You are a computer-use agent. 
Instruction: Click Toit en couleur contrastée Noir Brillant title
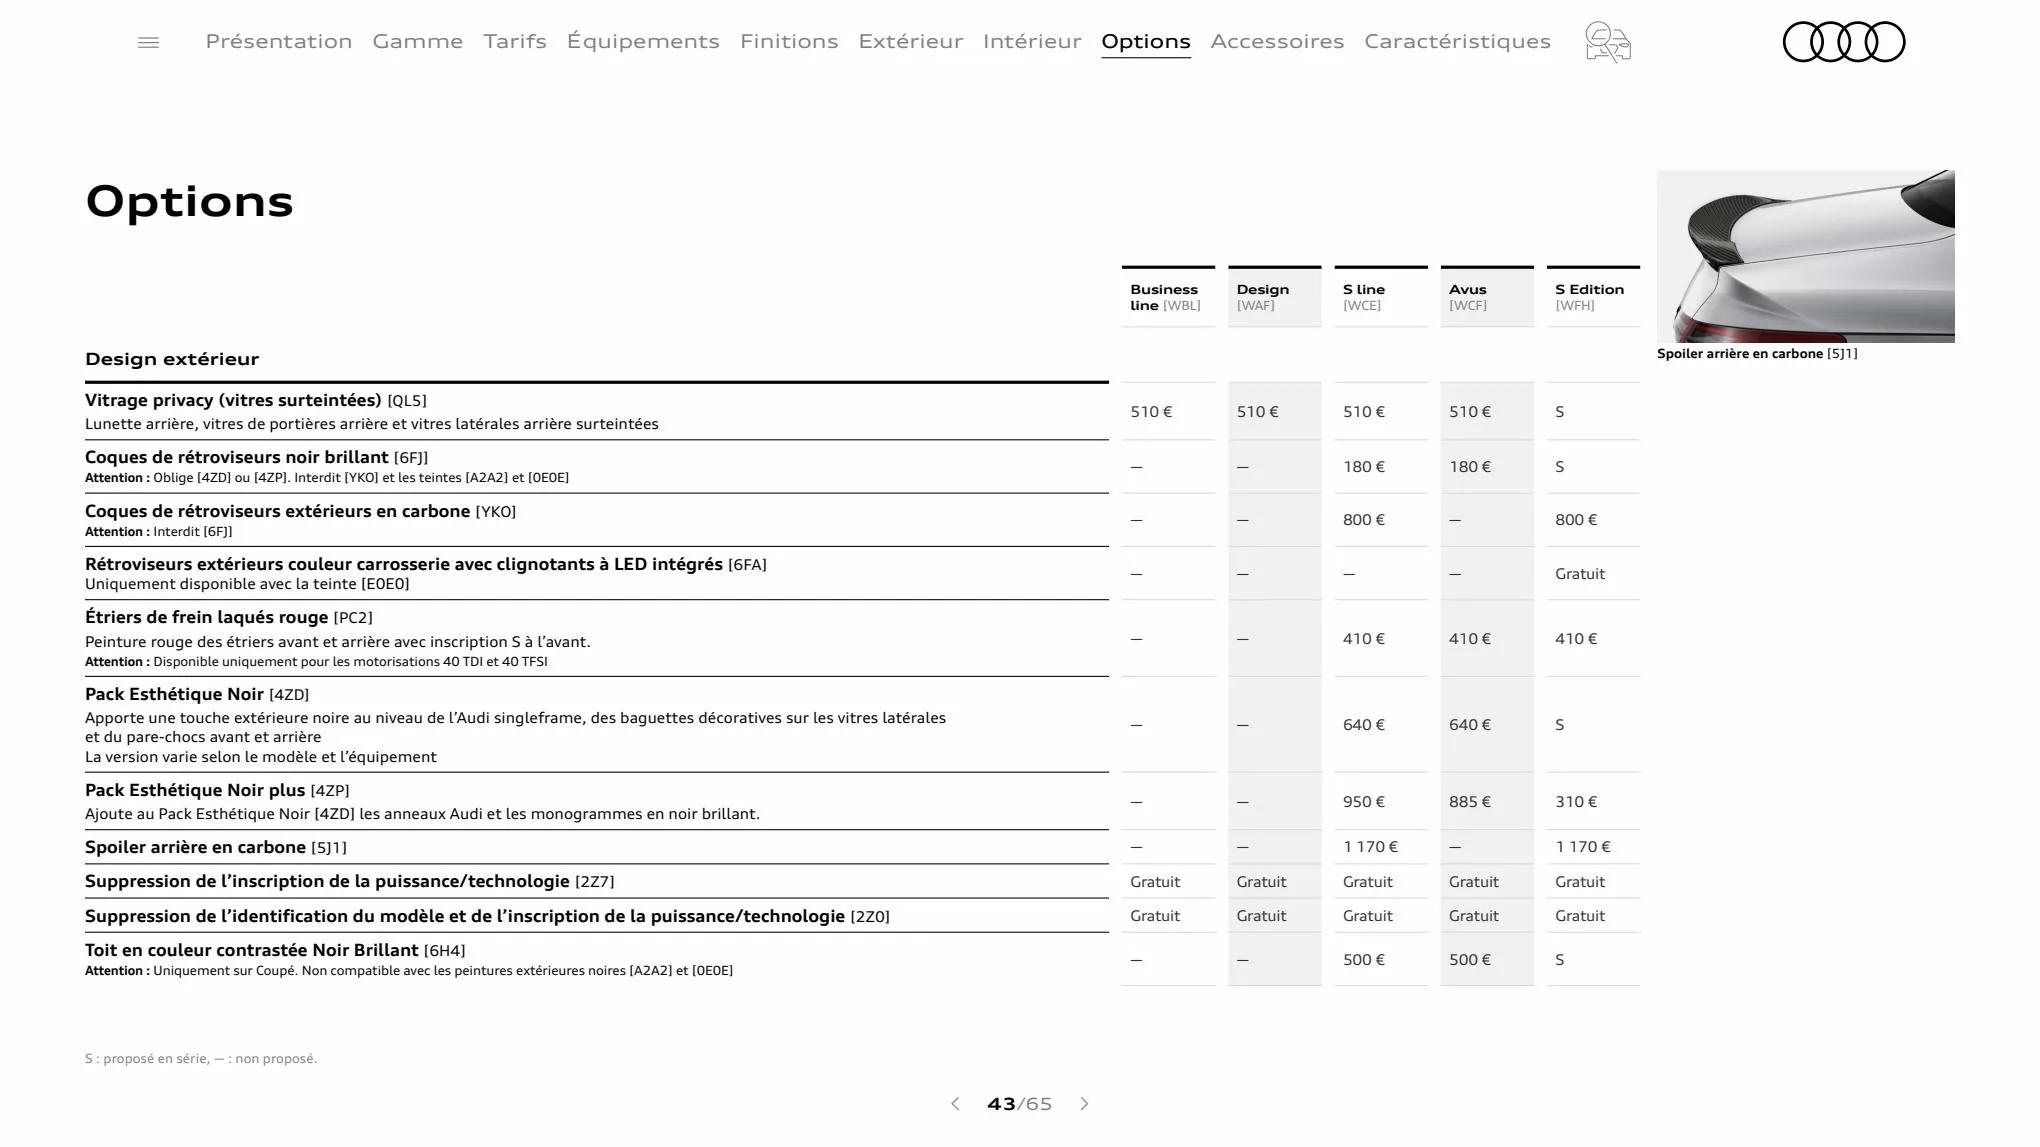(275, 950)
